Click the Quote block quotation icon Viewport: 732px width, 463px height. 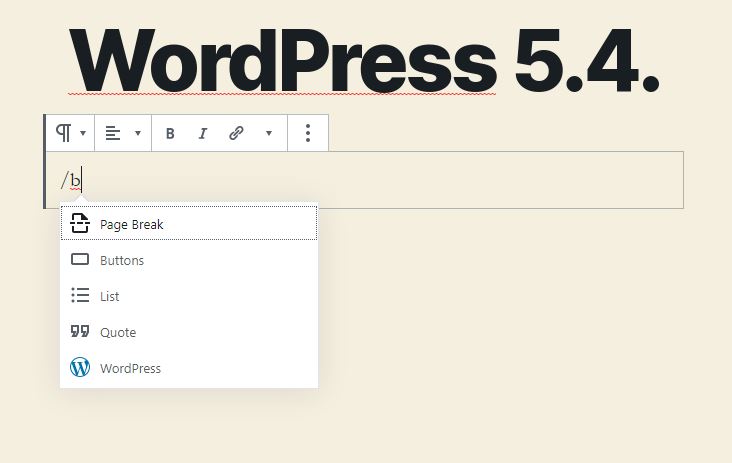tap(80, 332)
